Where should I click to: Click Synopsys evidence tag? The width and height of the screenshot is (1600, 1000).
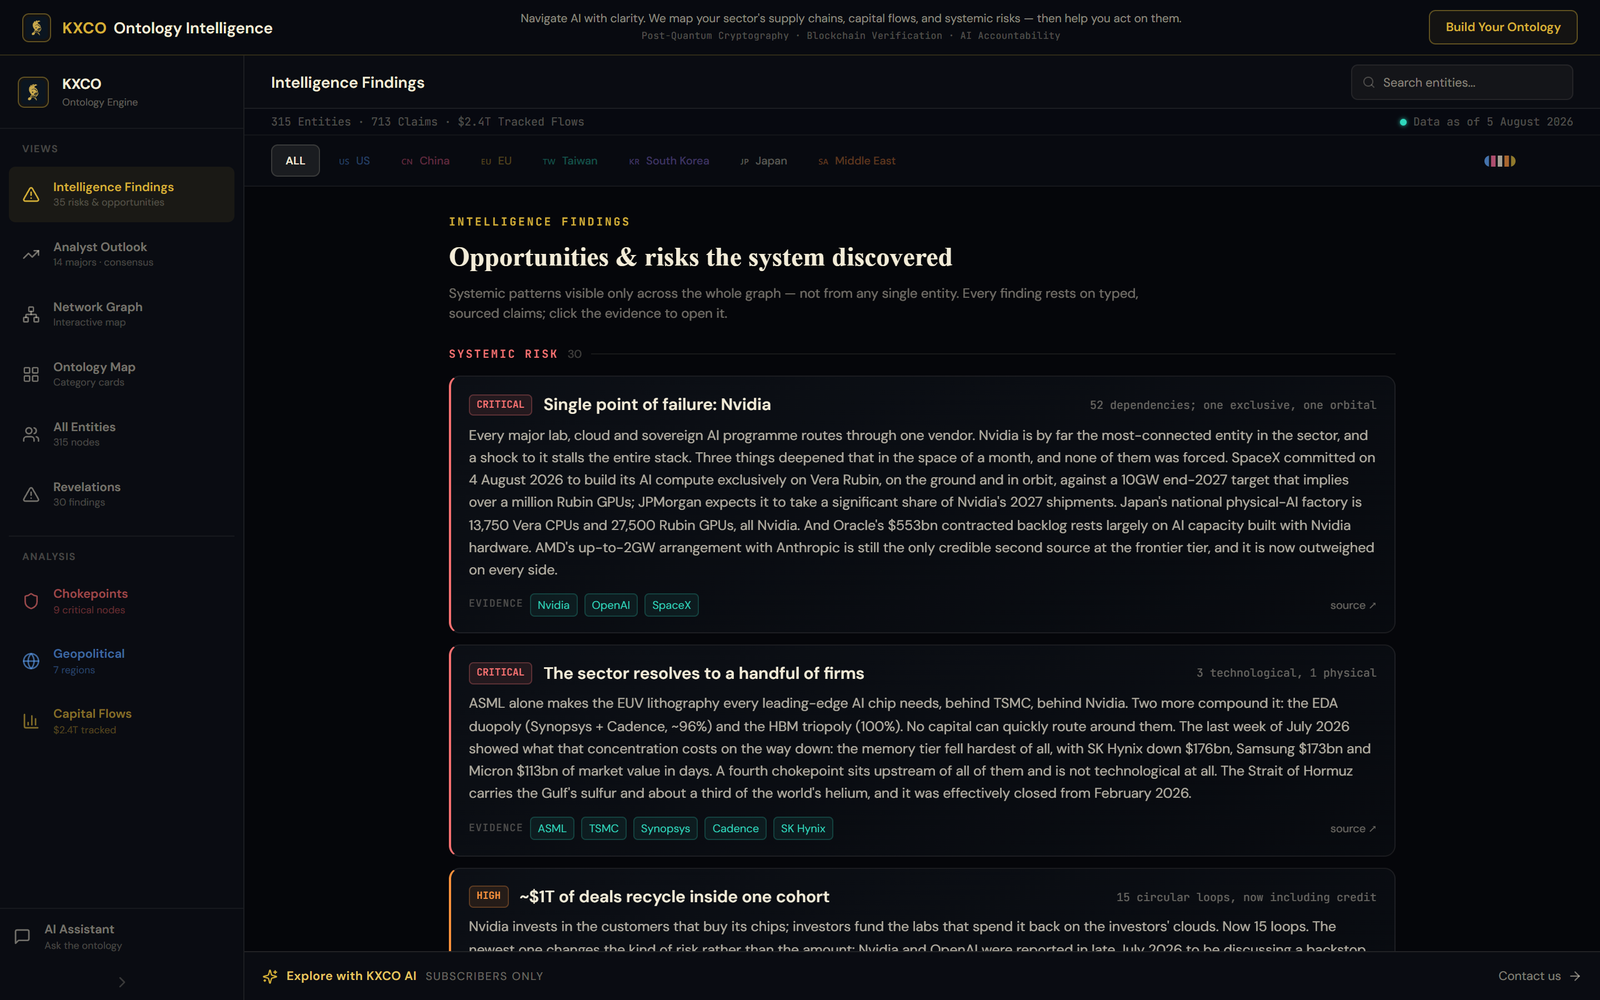(665, 828)
